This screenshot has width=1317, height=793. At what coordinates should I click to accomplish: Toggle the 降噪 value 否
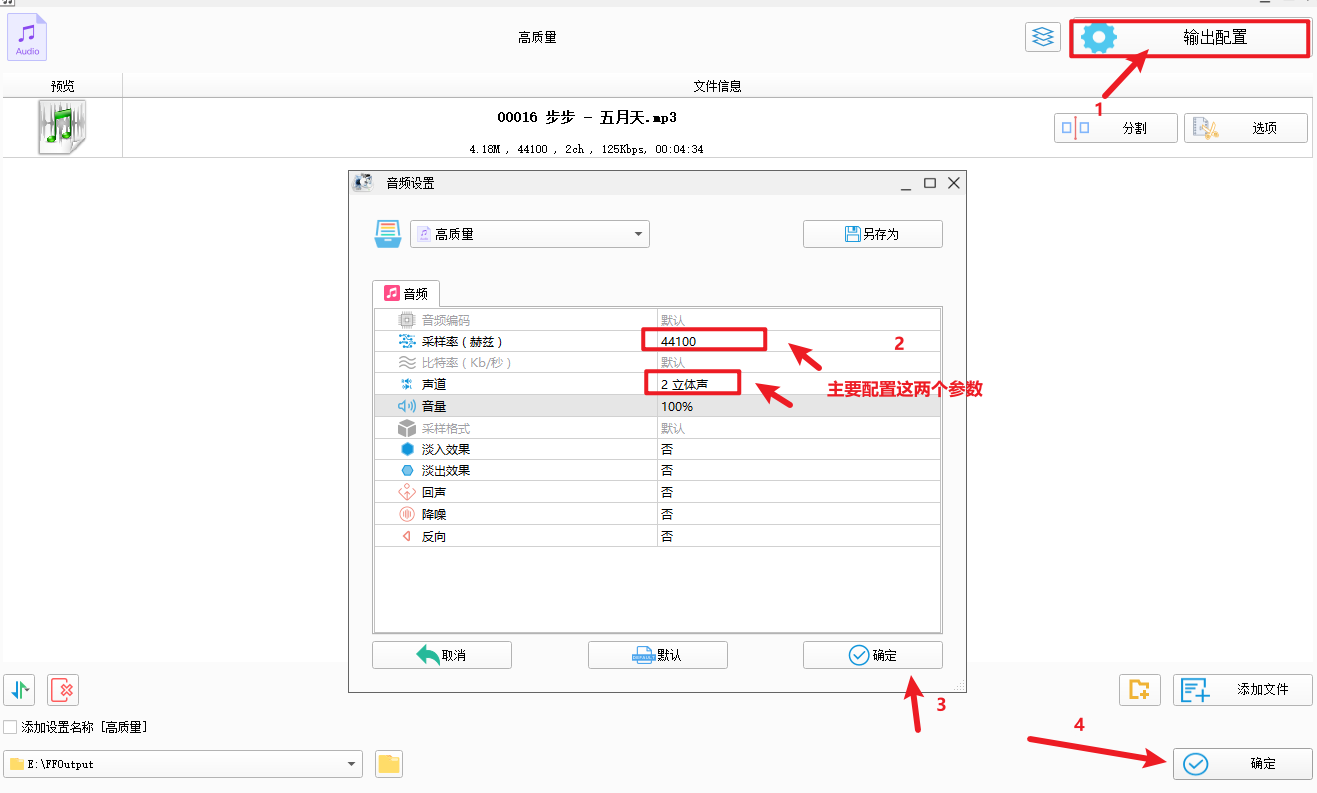coord(667,514)
